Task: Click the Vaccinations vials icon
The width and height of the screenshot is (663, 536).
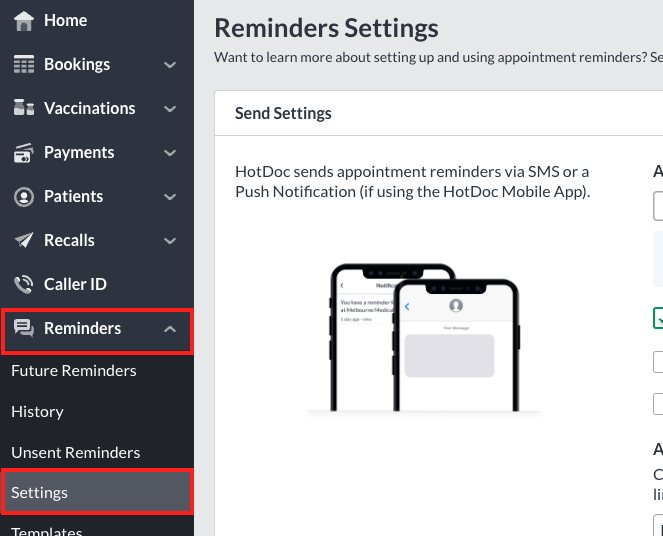Action: coord(24,108)
